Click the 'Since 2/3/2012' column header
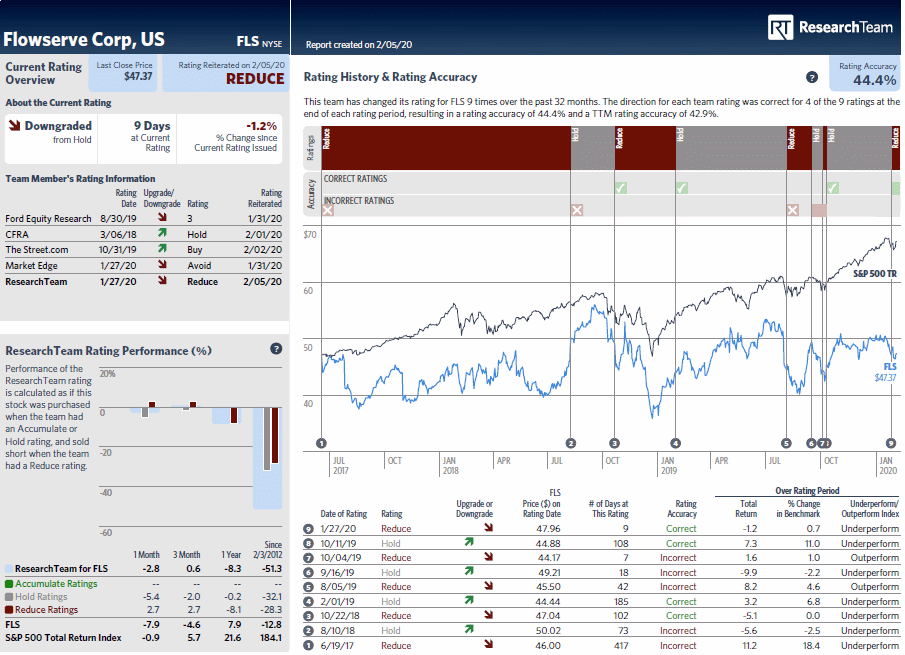905x655 pixels. point(267,549)
